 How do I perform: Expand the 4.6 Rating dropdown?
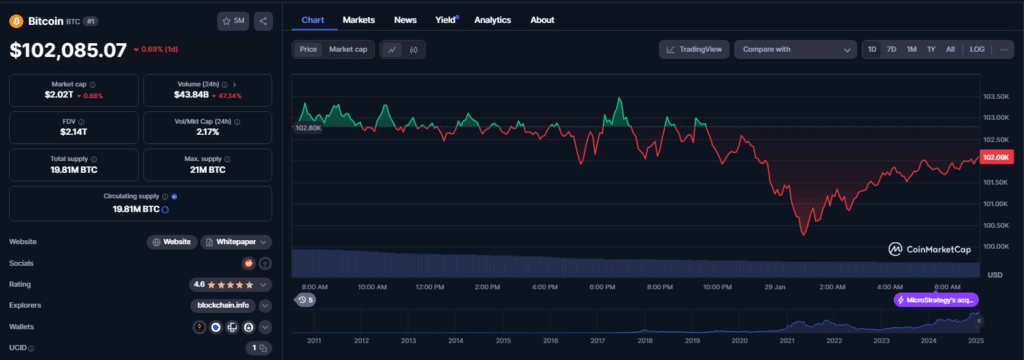pyautogui.click(x=230, y=285)
